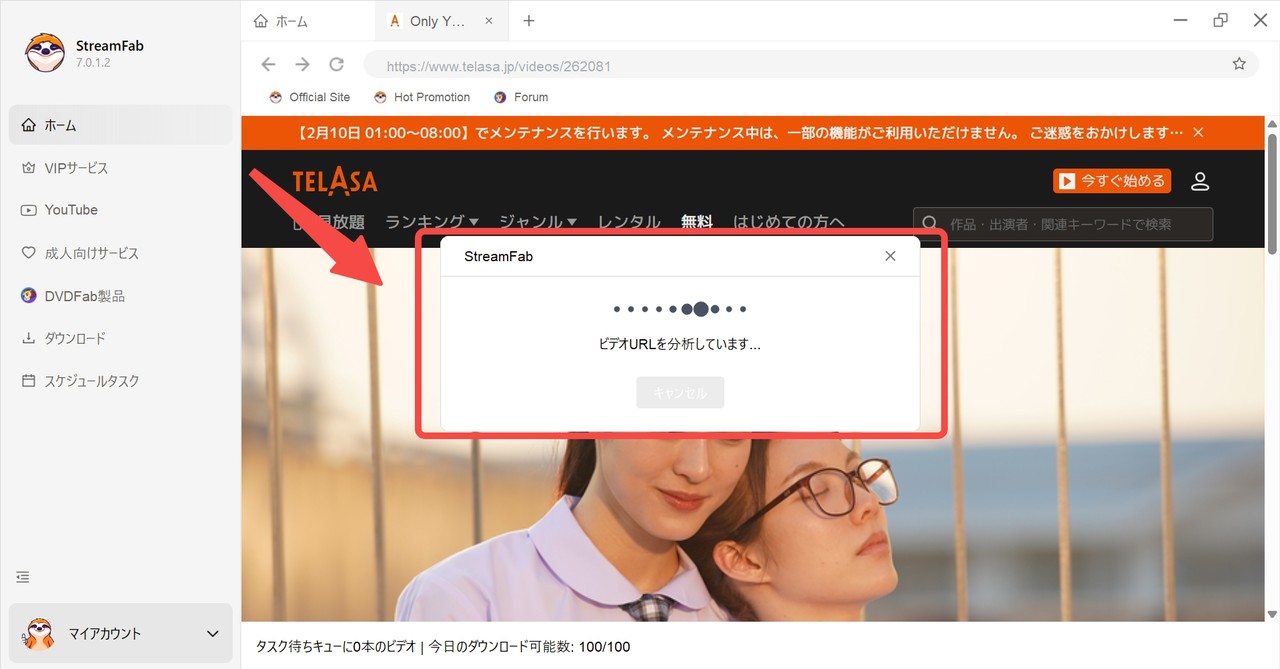Select ホーム in the sidebar

click(58, 124)
